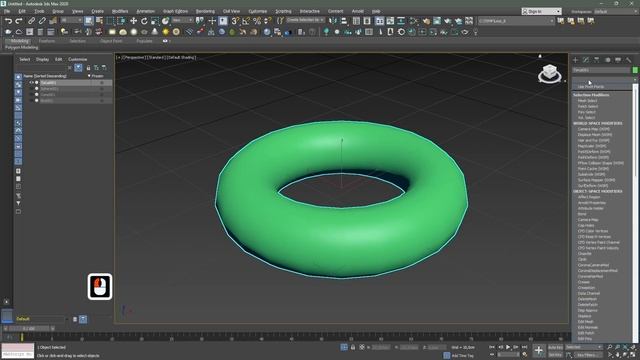This screenshot has width=640, height=360.
Task: Click the Redo arrow icon
Action: 19,20
